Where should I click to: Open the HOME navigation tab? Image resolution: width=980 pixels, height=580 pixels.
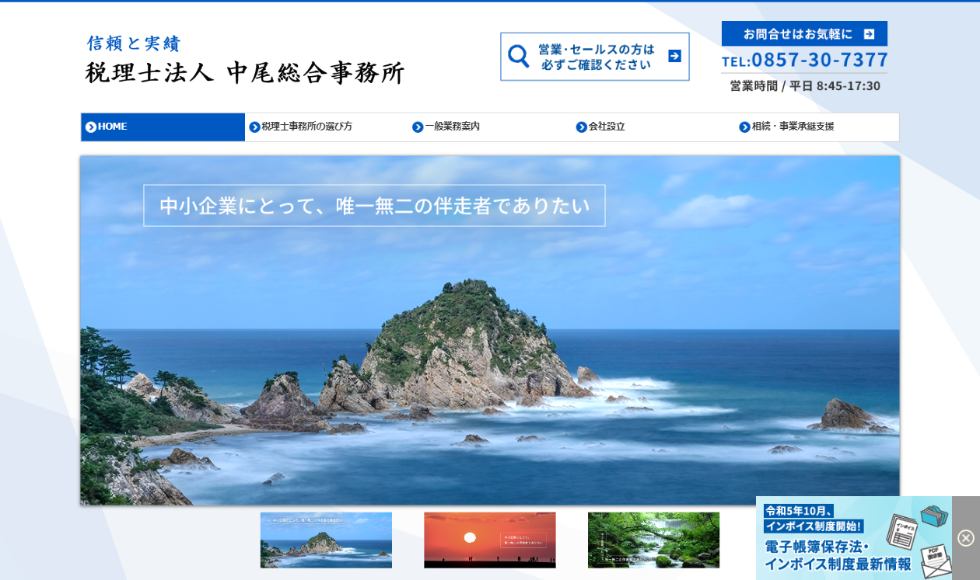click(x=163, y=127)
